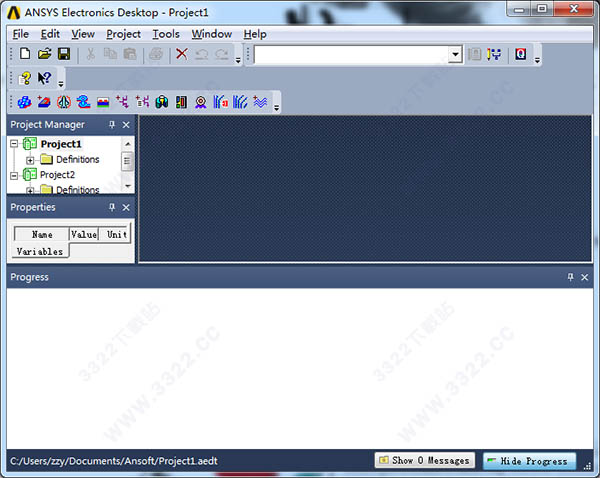Open the Tools menu
Screen dimensions: 600x478
click(x=166, y=34)
